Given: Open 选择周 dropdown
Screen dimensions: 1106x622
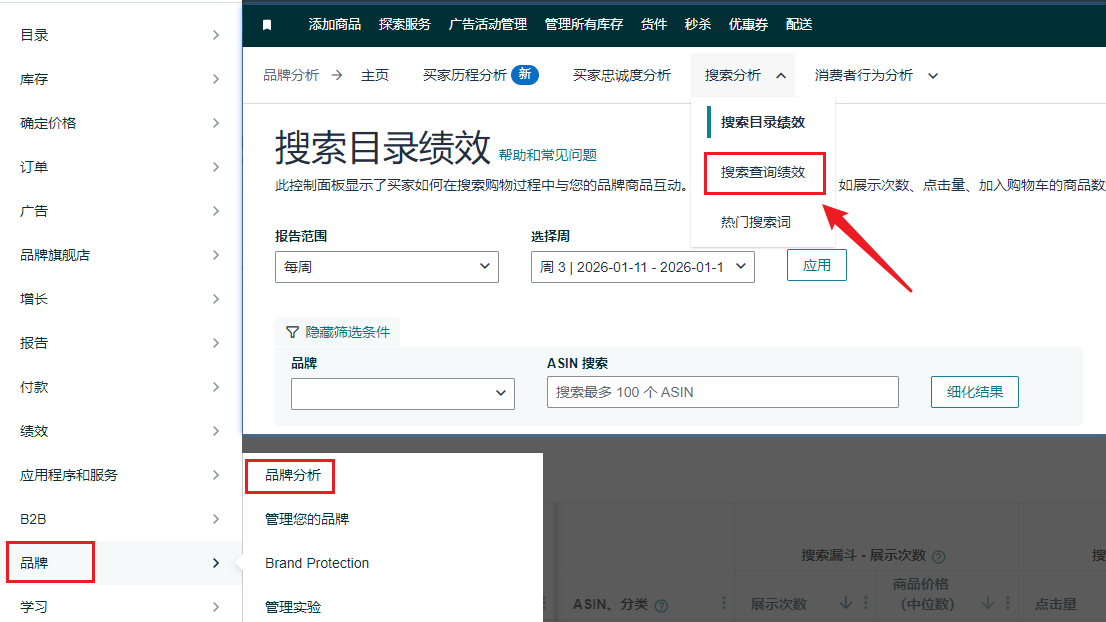Looking at the screenshot, I should click(x=643, y=267).
